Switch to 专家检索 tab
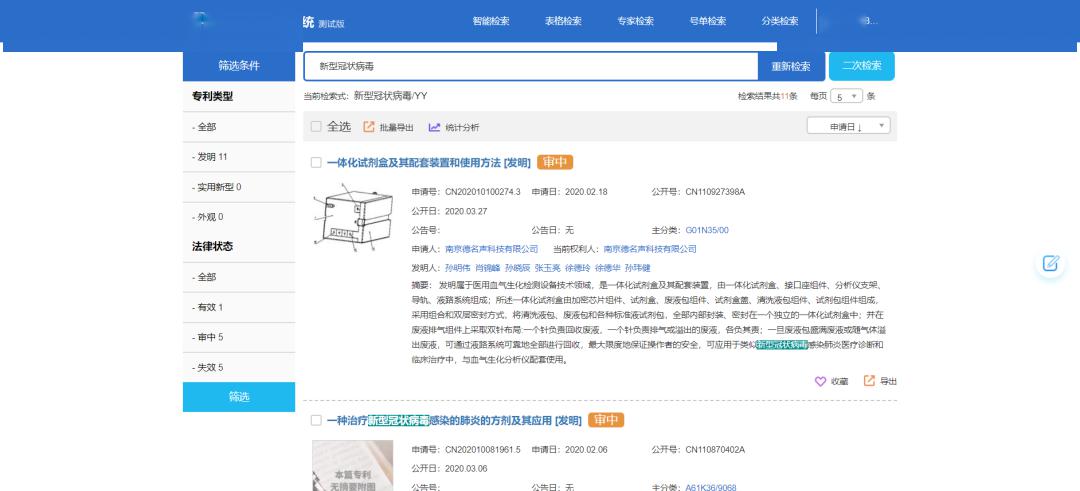Screen dimensions: 1080x491 coord(636,21)
